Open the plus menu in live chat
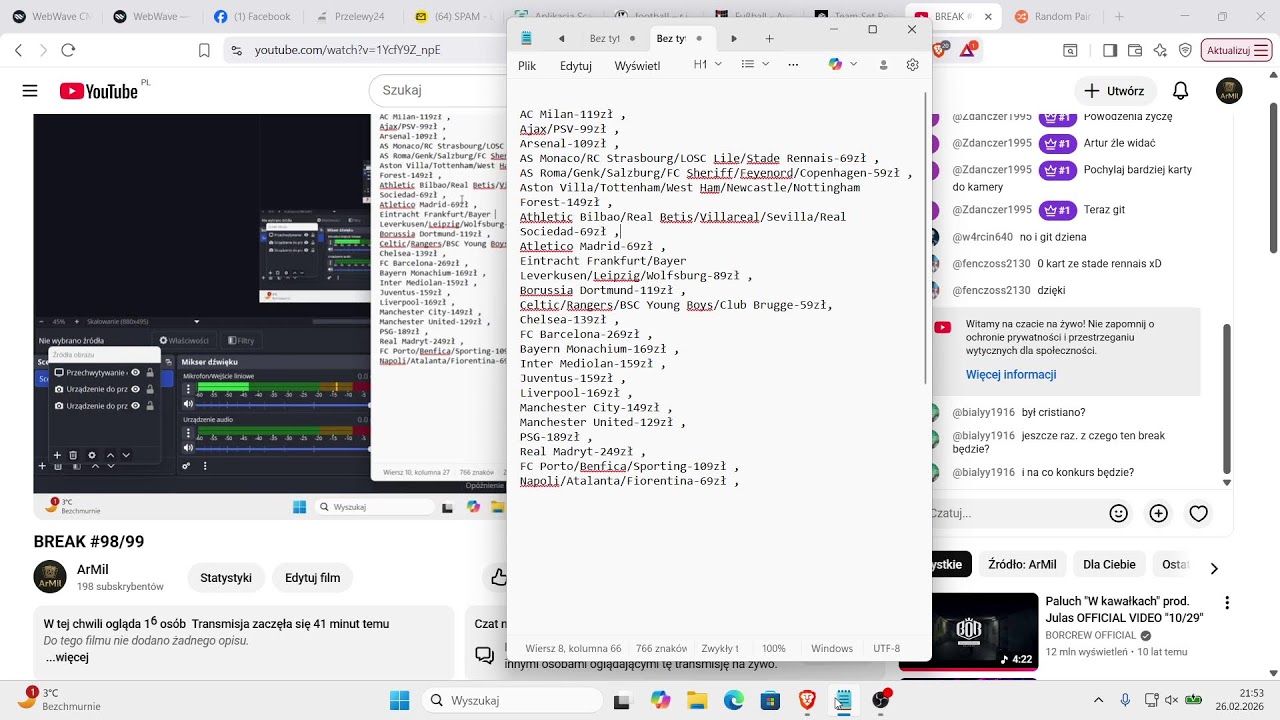The width and height of the screenshot is (1280, 720). click(x=1158, y=513)
